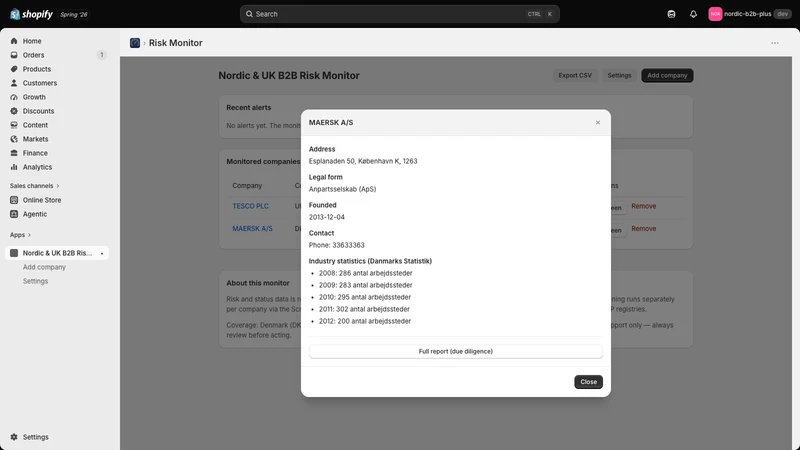Viewport: 800px width, 450px height.
Task: Open Finance in the sidebar
Action: pos(35,153)
